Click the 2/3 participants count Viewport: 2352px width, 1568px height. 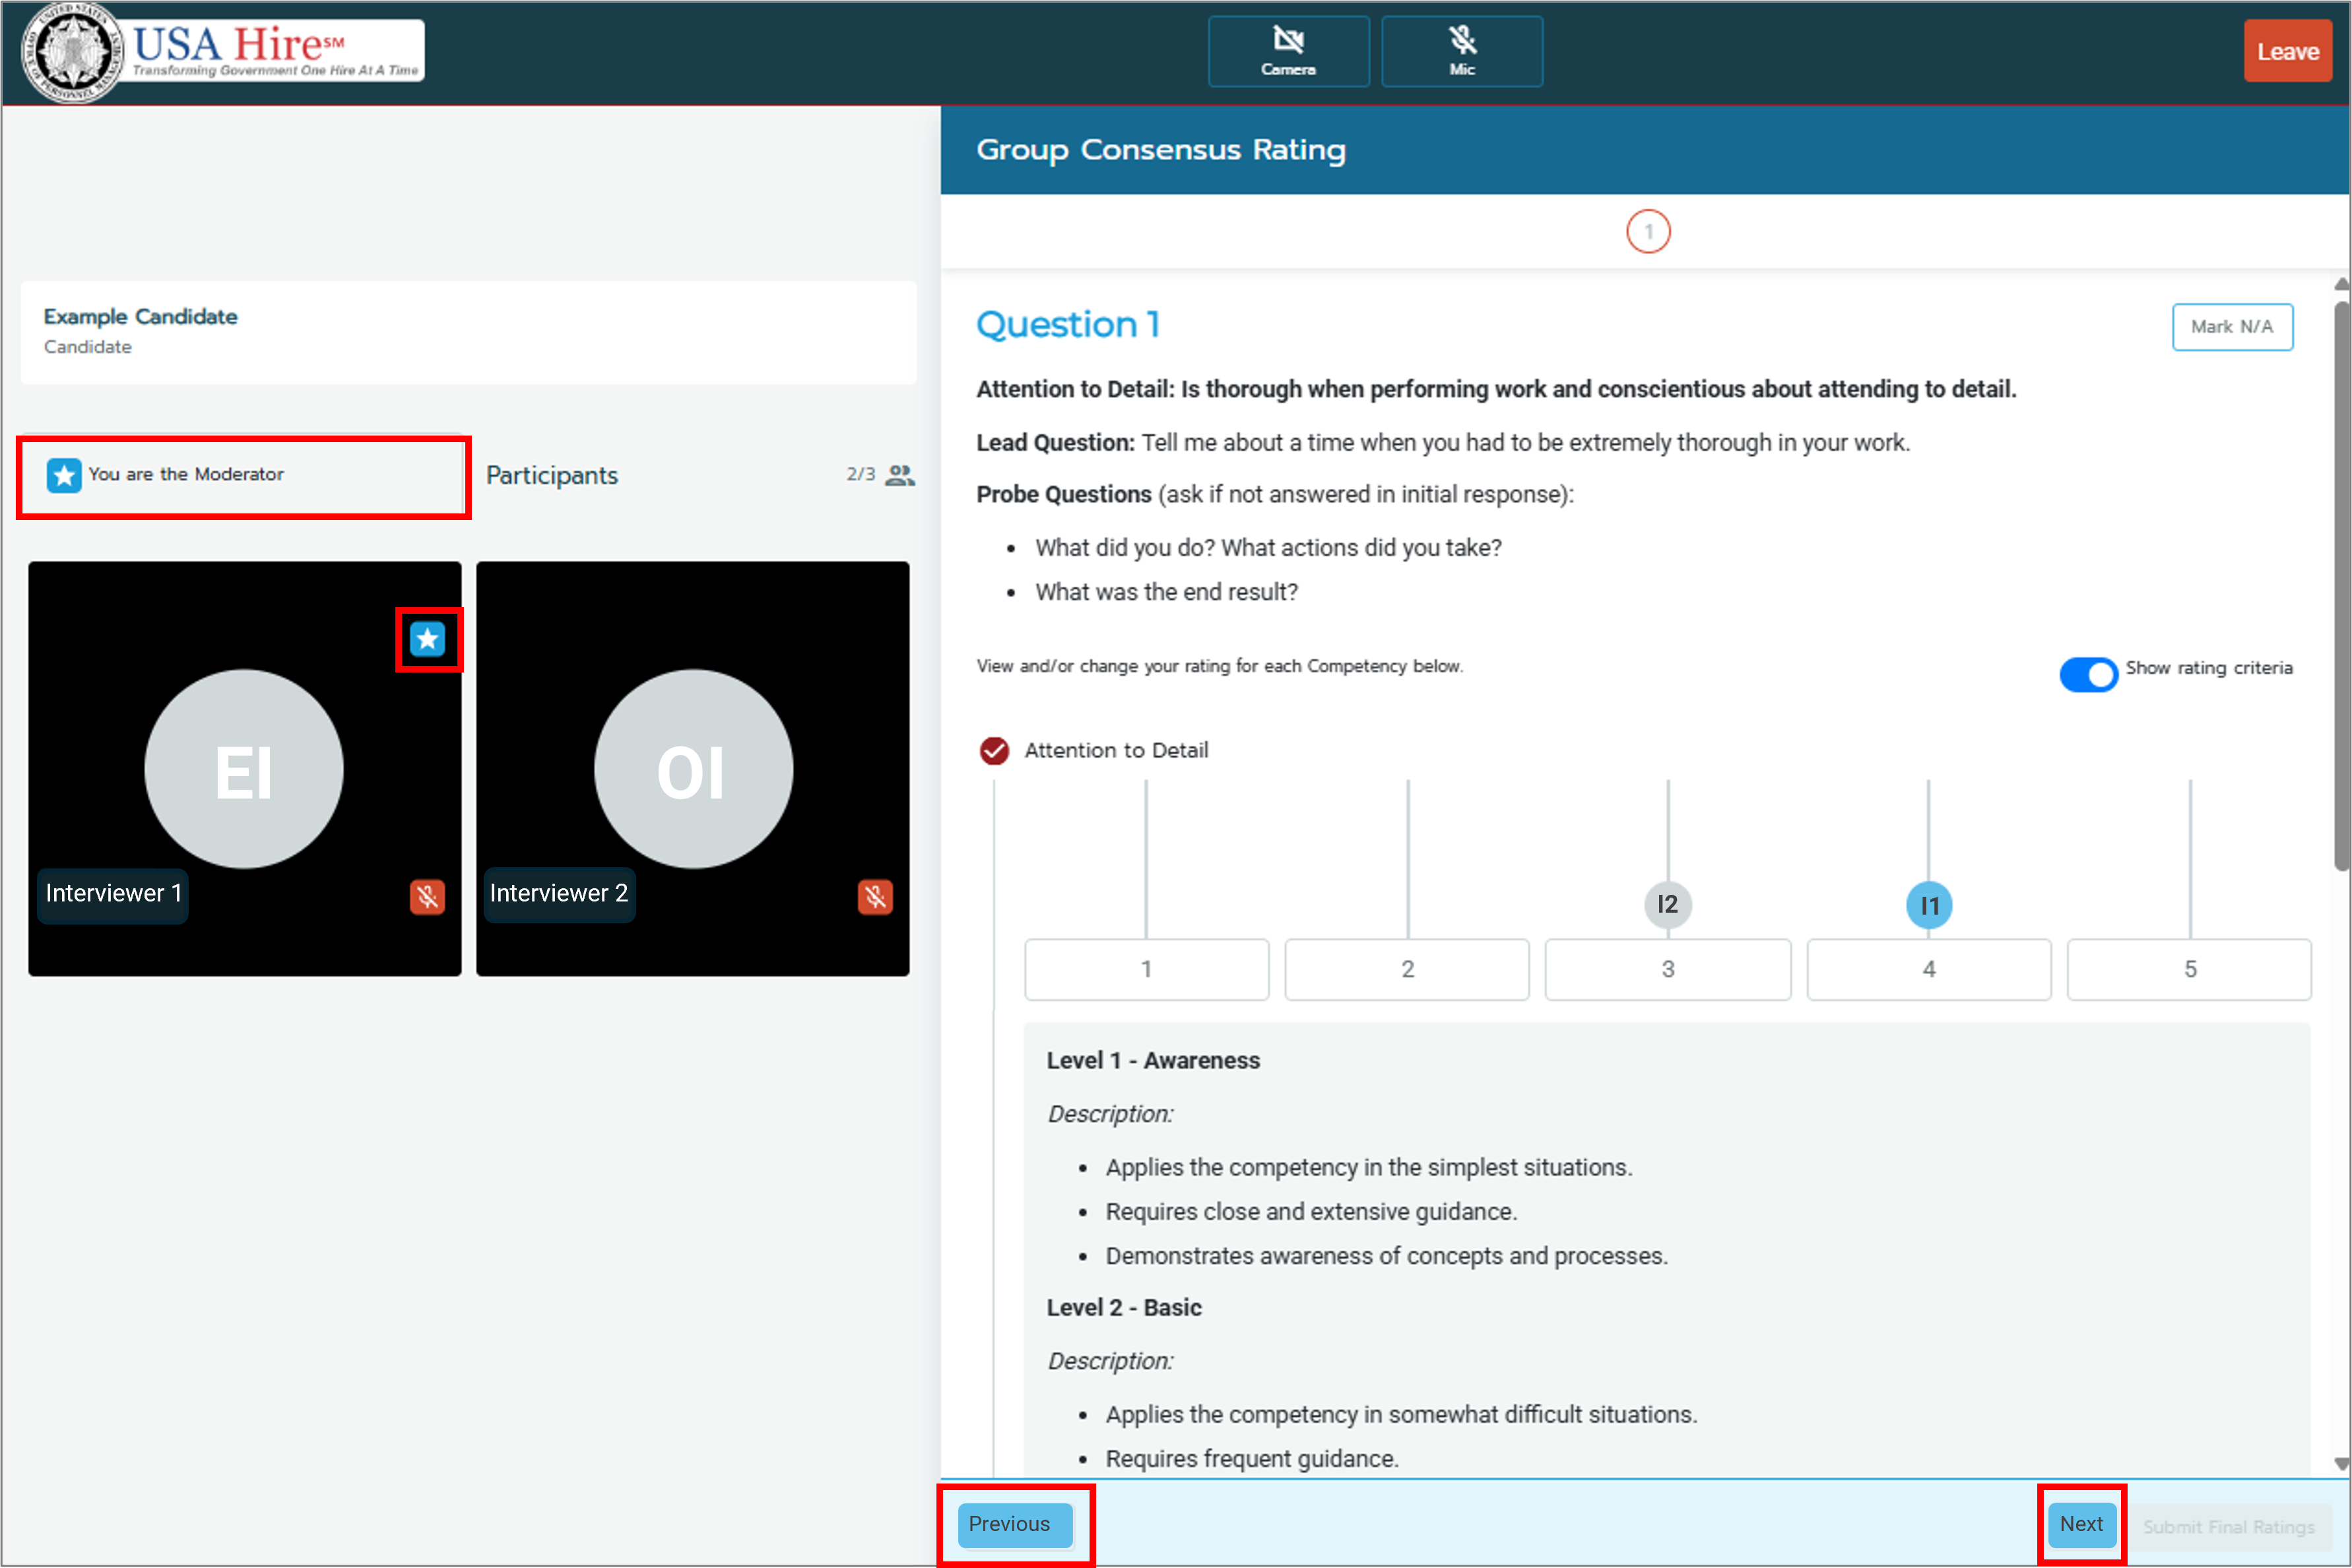[x=860, y=474]
